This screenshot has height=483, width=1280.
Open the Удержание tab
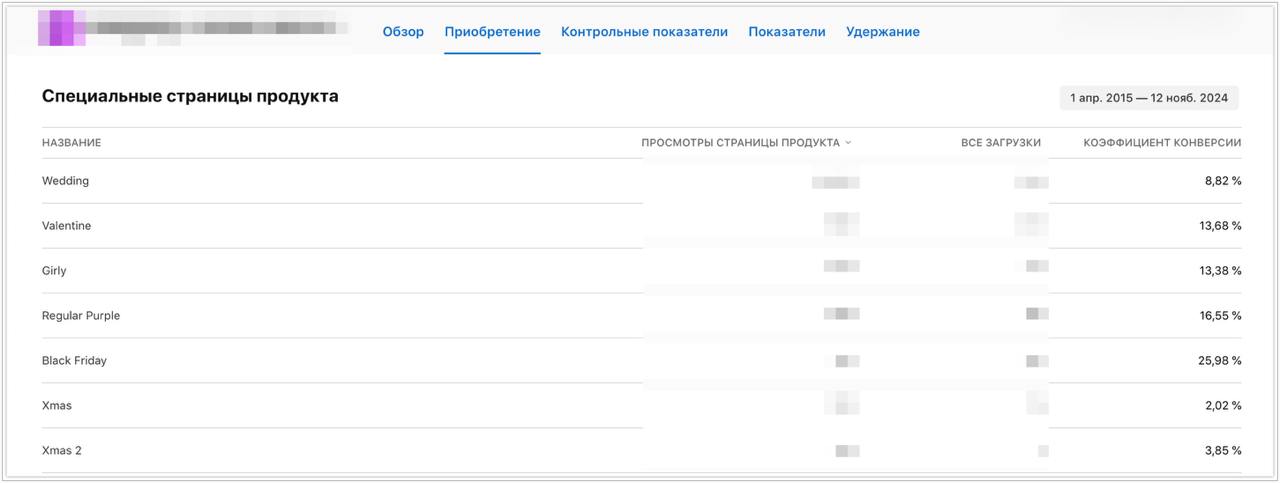click(x=882, y=32)
